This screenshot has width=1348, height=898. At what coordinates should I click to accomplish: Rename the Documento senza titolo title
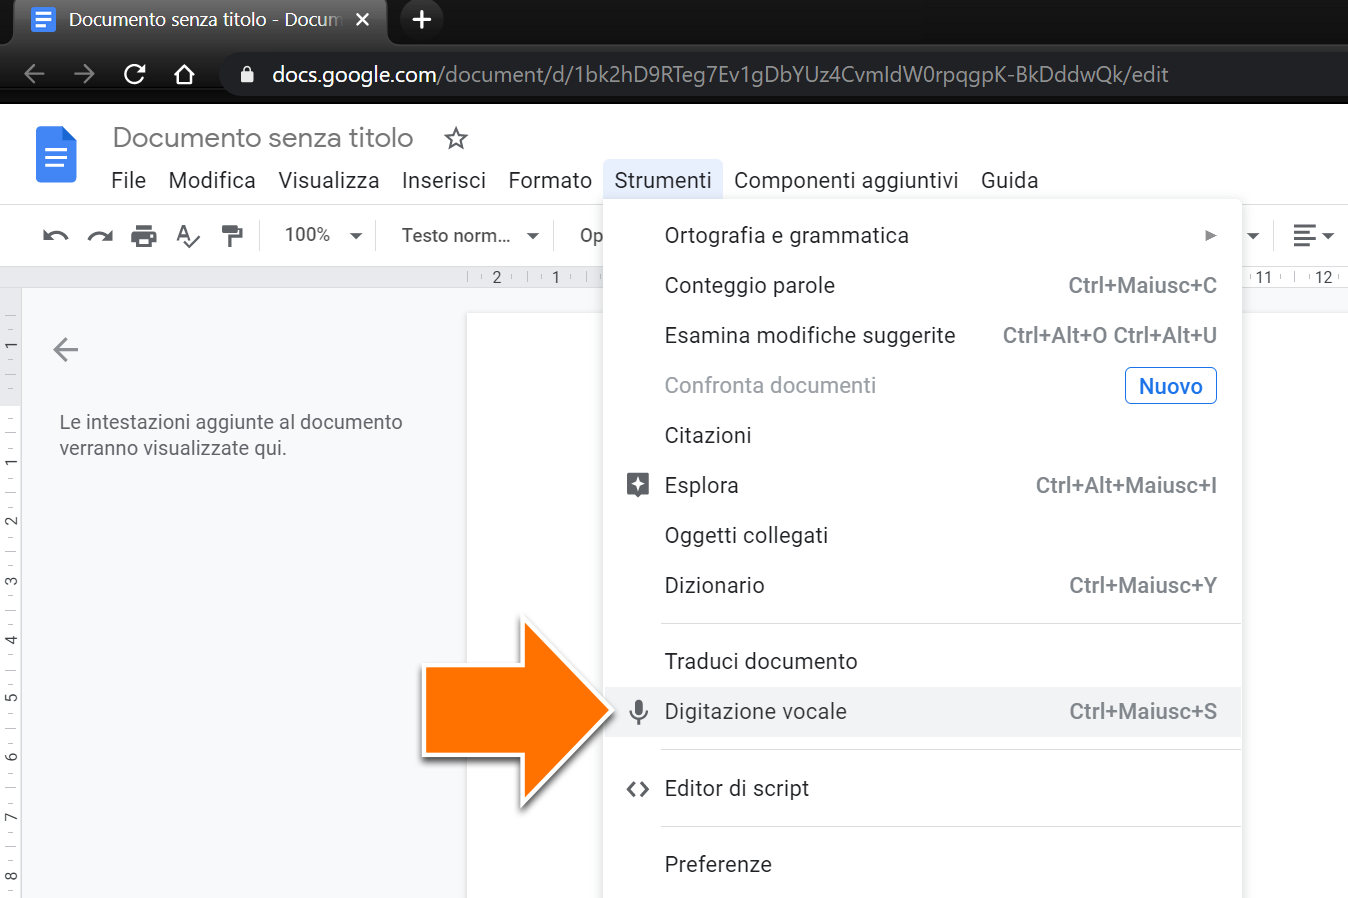(263, 137)
